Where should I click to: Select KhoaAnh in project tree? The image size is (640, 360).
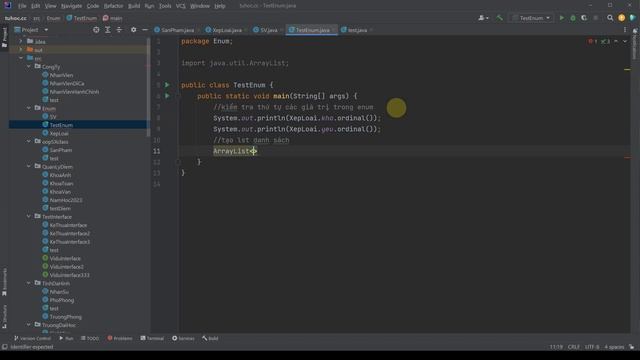point(60,175)
